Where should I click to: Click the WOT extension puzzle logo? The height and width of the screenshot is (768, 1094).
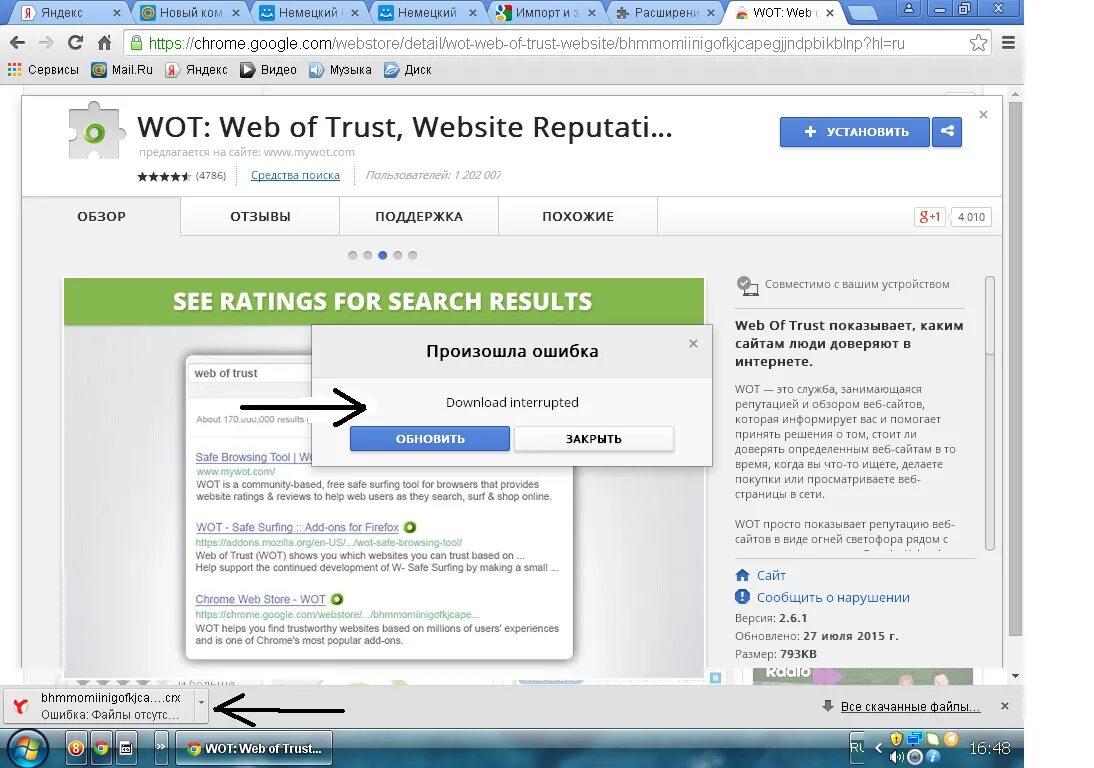96,130
